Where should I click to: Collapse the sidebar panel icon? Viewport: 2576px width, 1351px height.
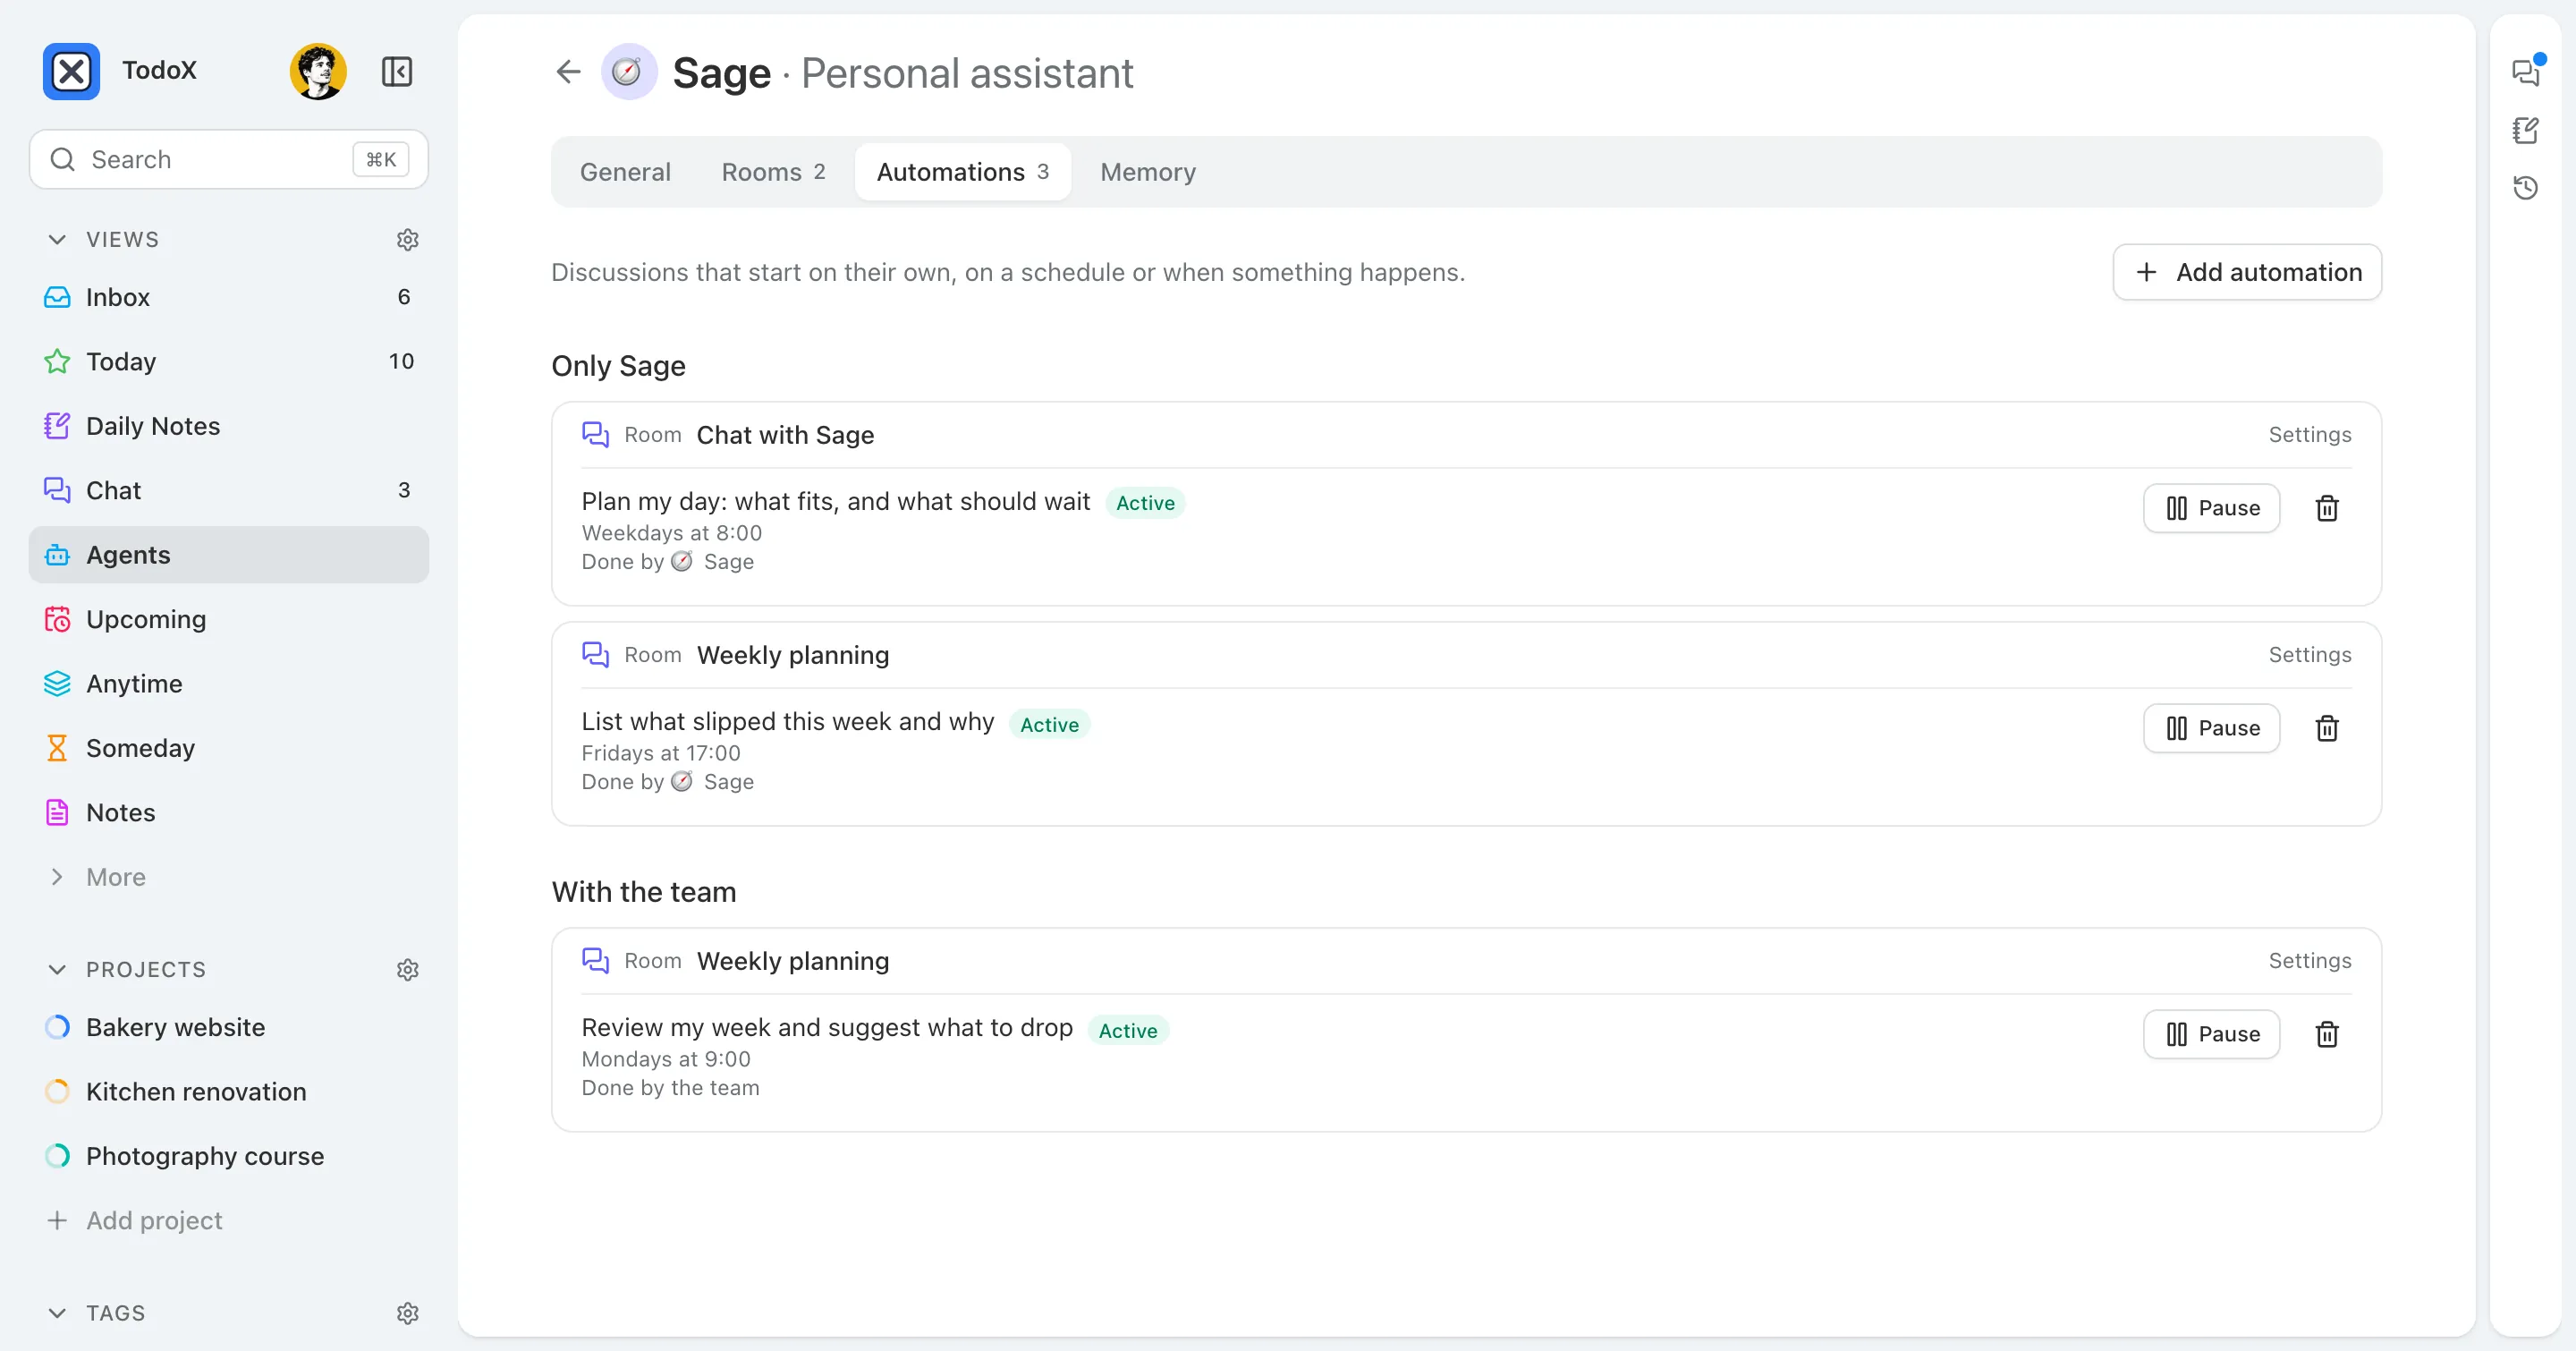click(397, 71)
